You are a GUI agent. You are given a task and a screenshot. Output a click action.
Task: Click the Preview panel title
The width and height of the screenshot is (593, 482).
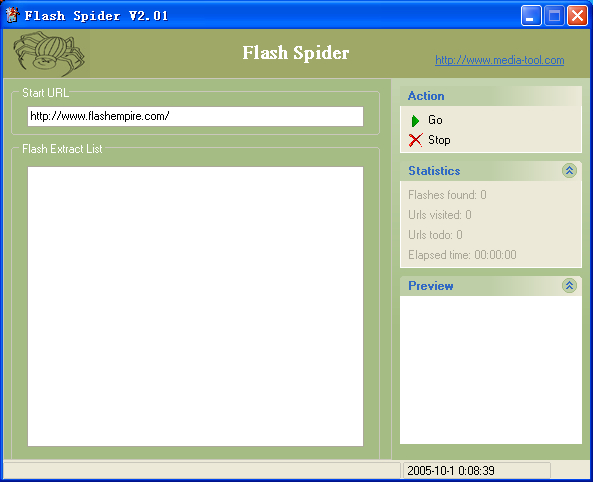(x=431, y=286)
